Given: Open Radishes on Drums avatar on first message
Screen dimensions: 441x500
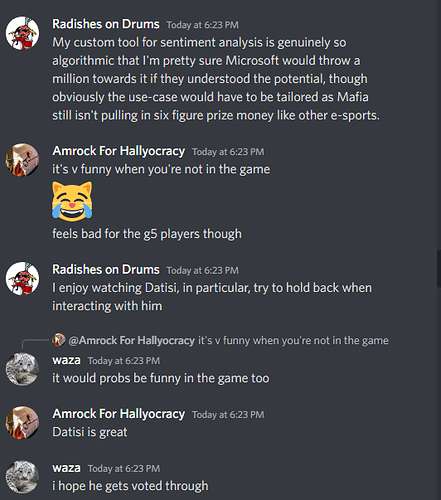Looking at the screenshot, I should click(22, 33).
